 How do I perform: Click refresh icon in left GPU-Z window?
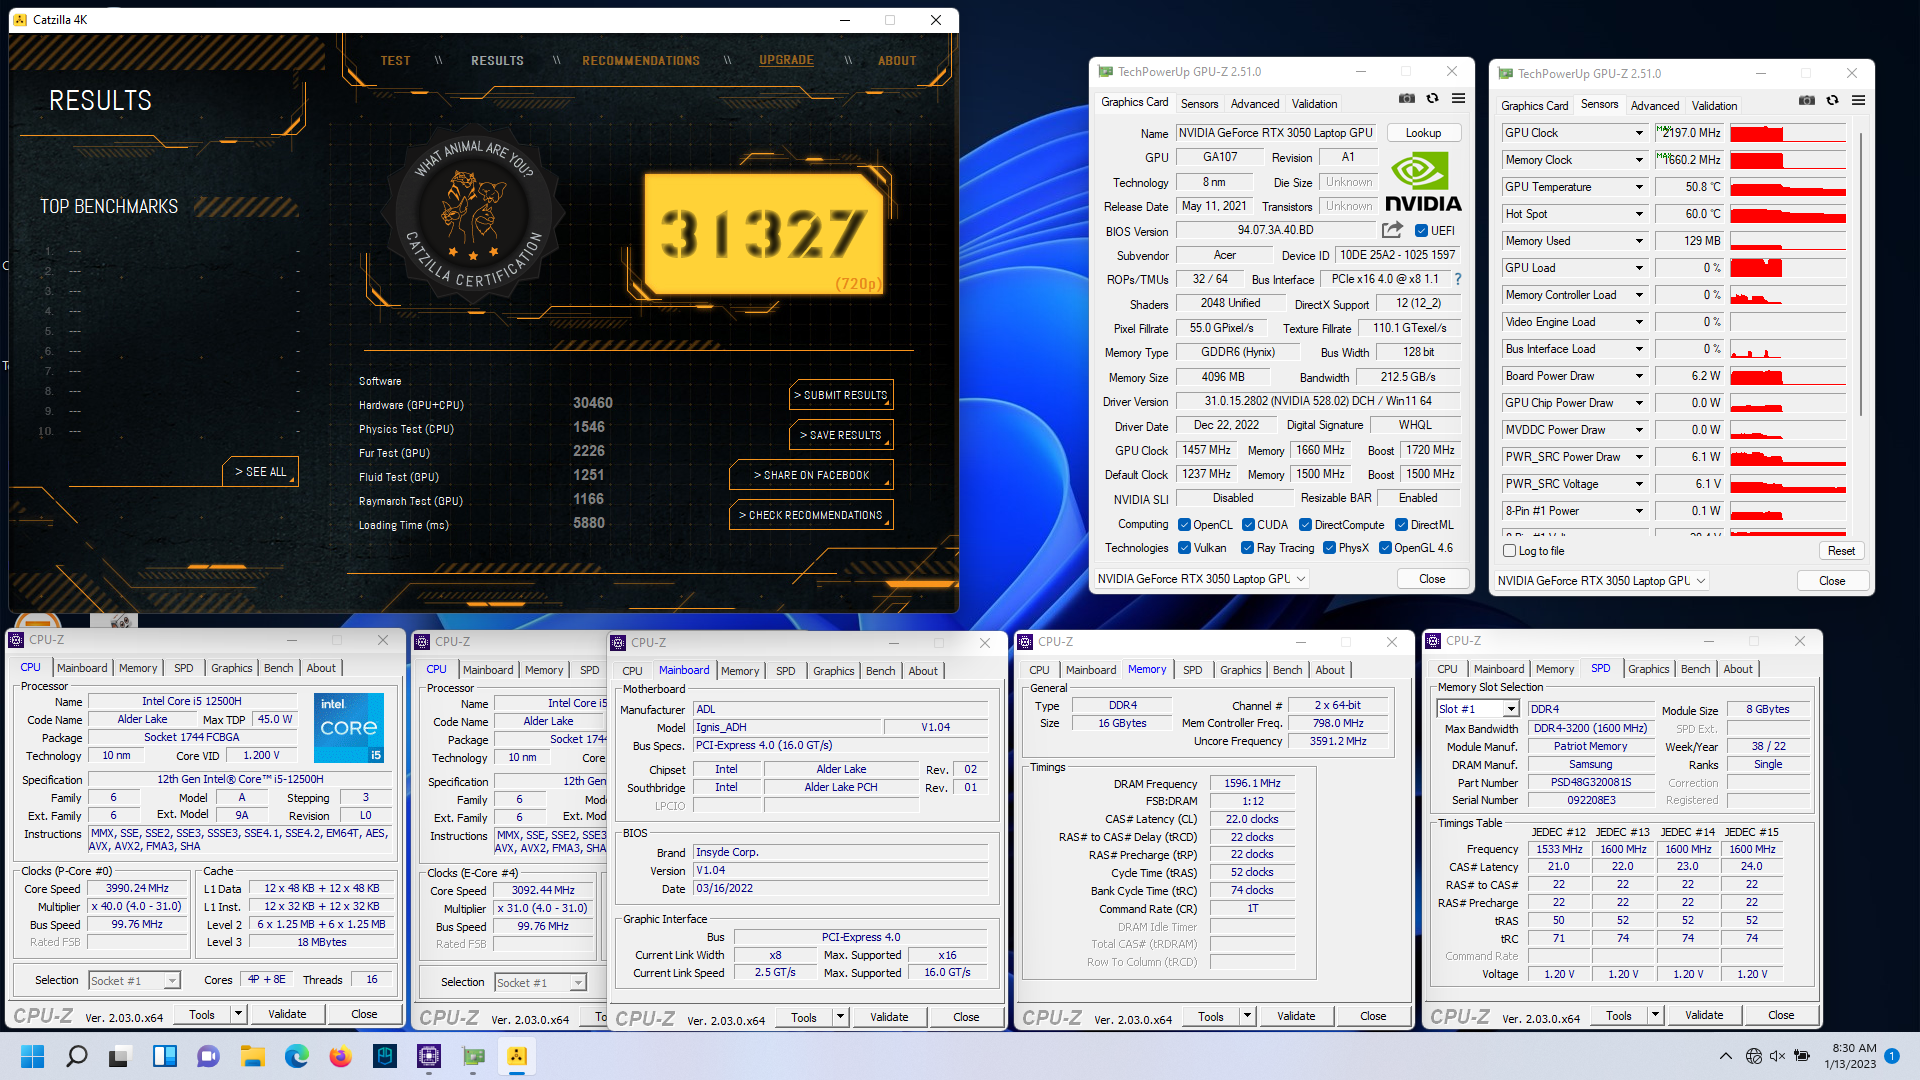[1432, 99]
